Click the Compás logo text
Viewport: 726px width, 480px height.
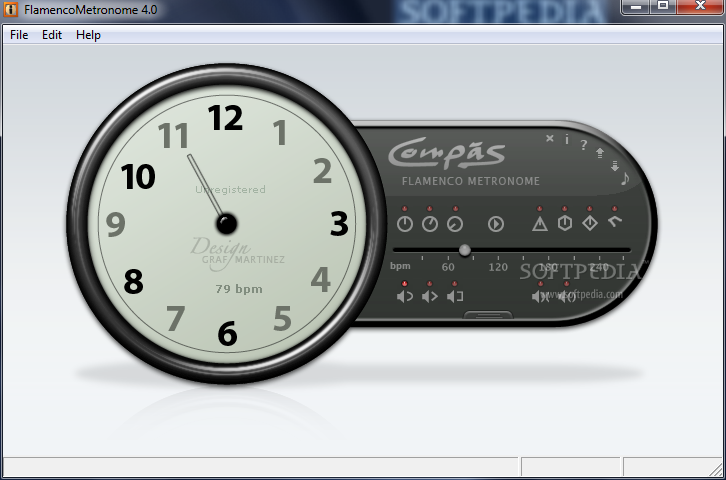pyautogui.click(x=447, y=153)
